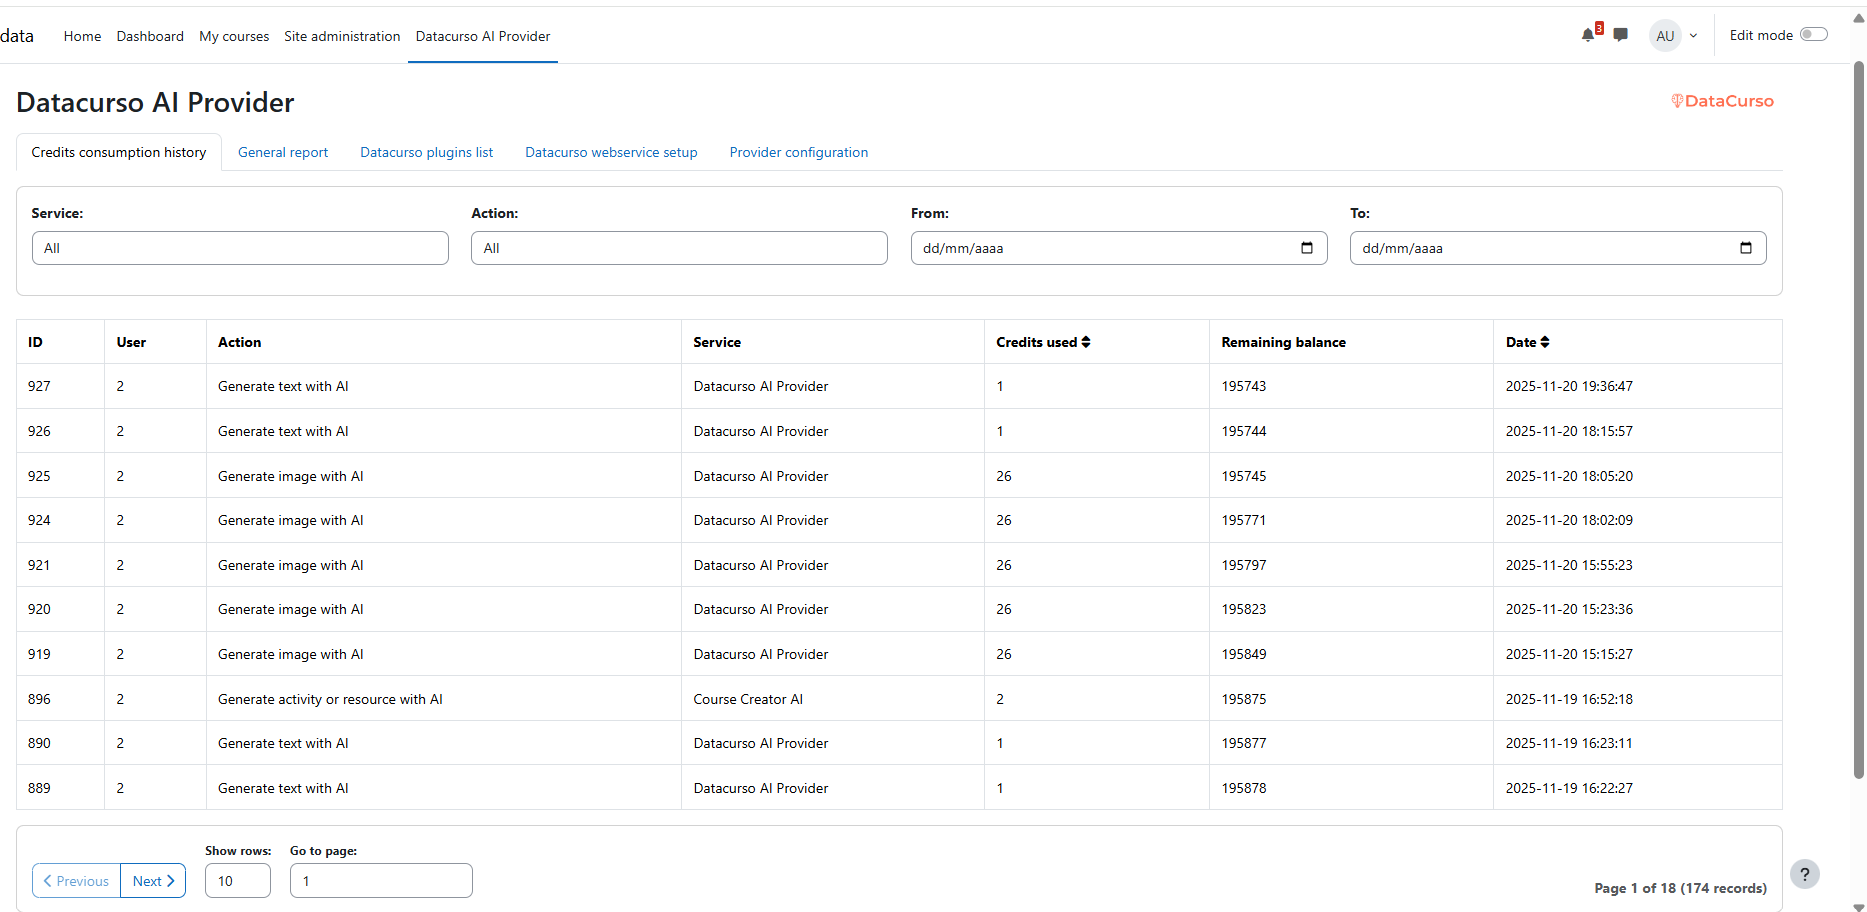1867x912 pixels.
Task: Click the Show rows input field
Action: point(238,881)
